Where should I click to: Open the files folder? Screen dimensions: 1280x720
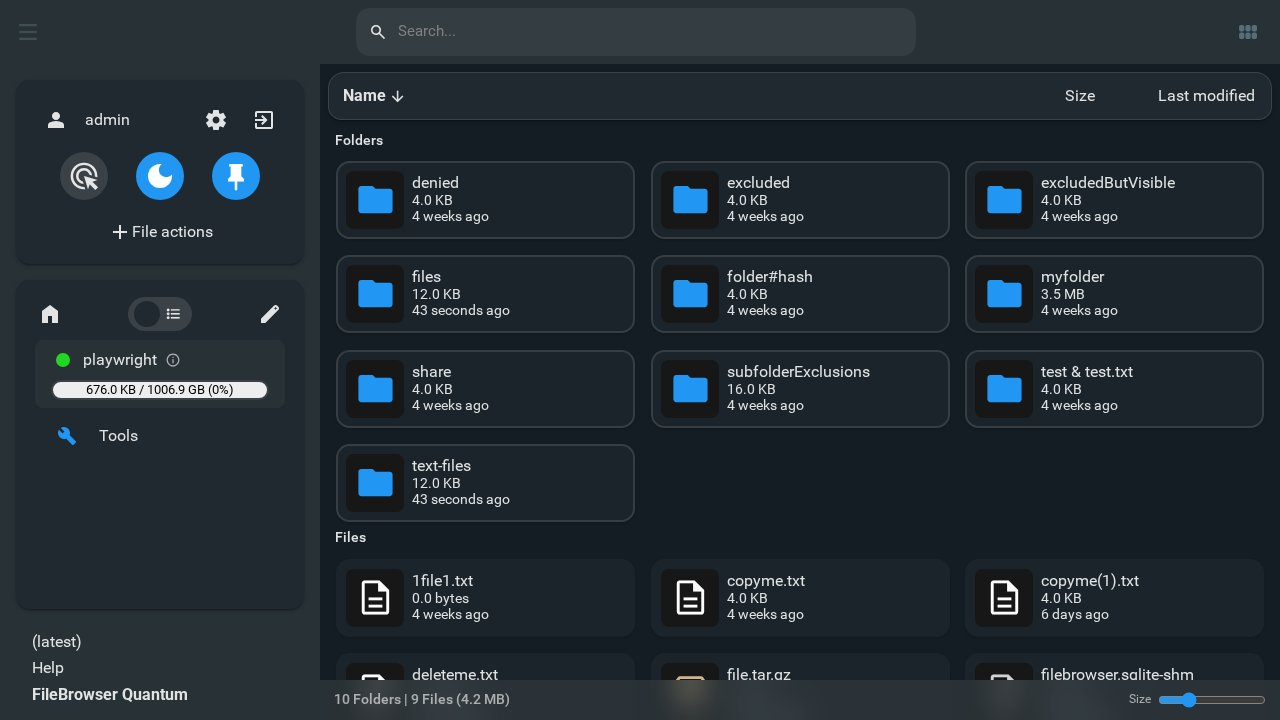pyautogui.click(x=485, y=294)
